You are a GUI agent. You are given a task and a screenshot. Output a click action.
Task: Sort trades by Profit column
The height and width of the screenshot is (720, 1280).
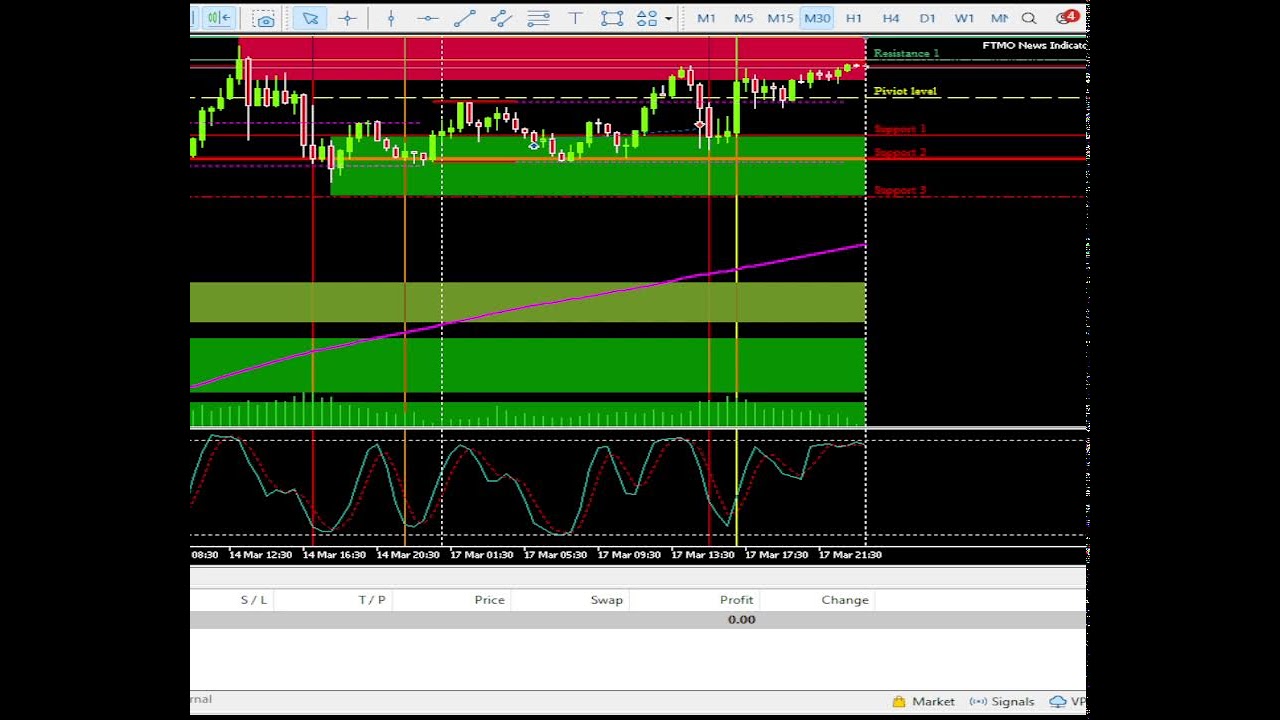tap(737, 600)
